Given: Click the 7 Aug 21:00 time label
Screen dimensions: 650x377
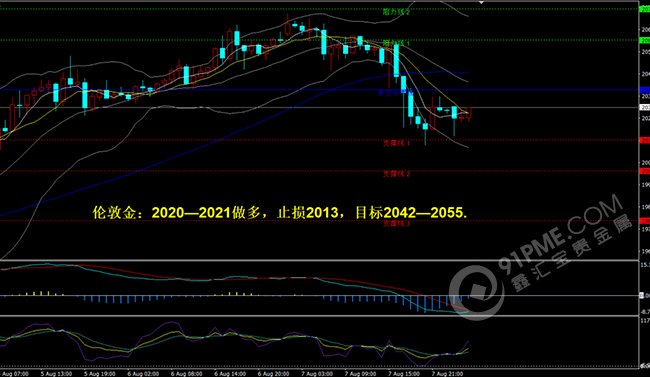Looking at the screenshot, I should (x=448, y=374).
